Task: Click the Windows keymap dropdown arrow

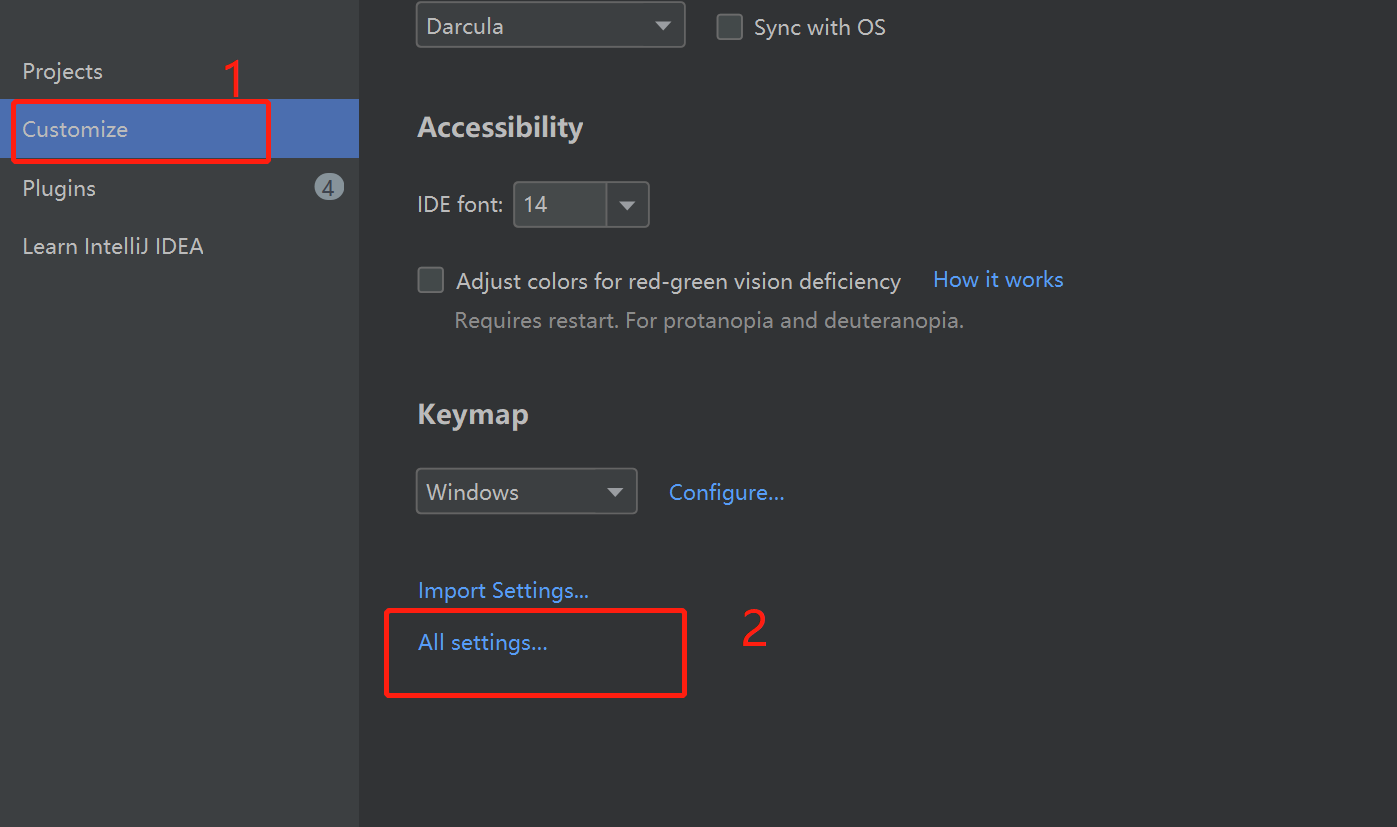Action: 615,492
